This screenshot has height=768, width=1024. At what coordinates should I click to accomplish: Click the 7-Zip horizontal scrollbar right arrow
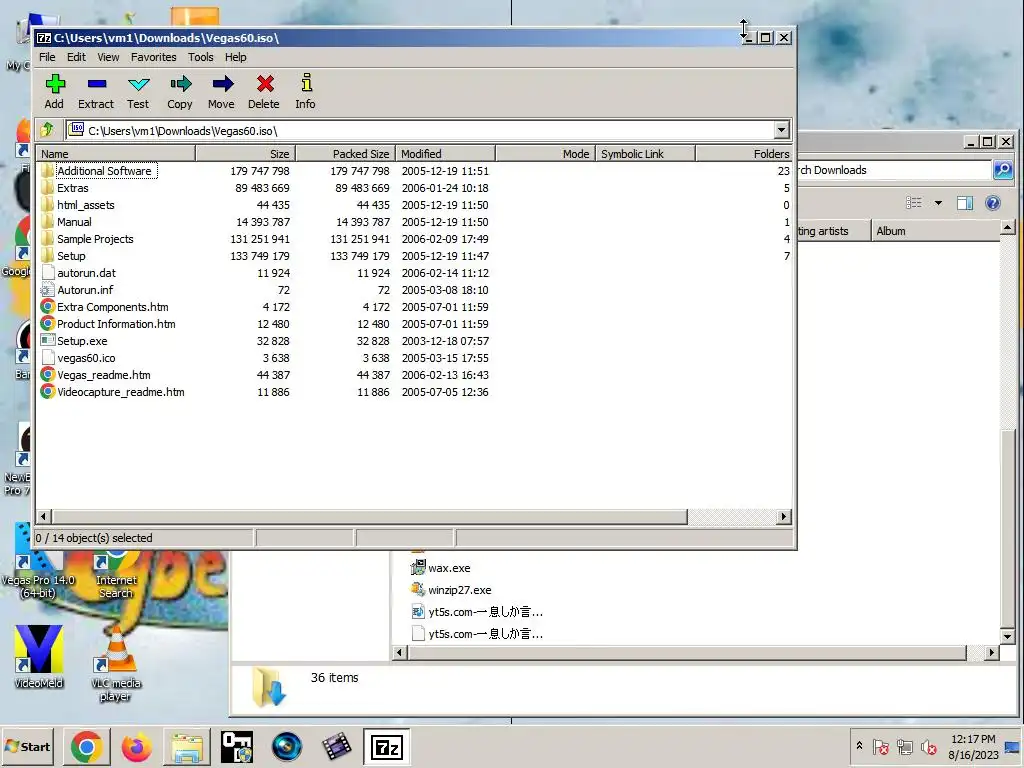click(x=784, y=517)
